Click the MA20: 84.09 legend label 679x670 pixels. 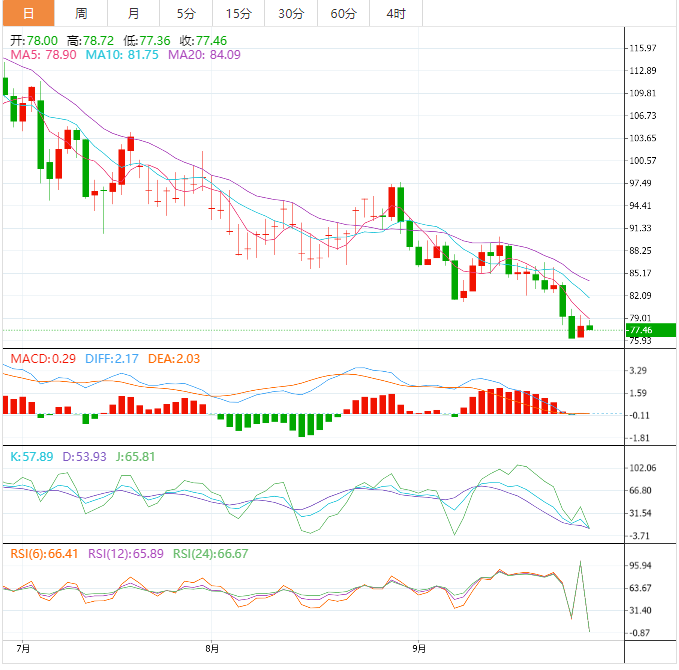click(x=204, y=55)
